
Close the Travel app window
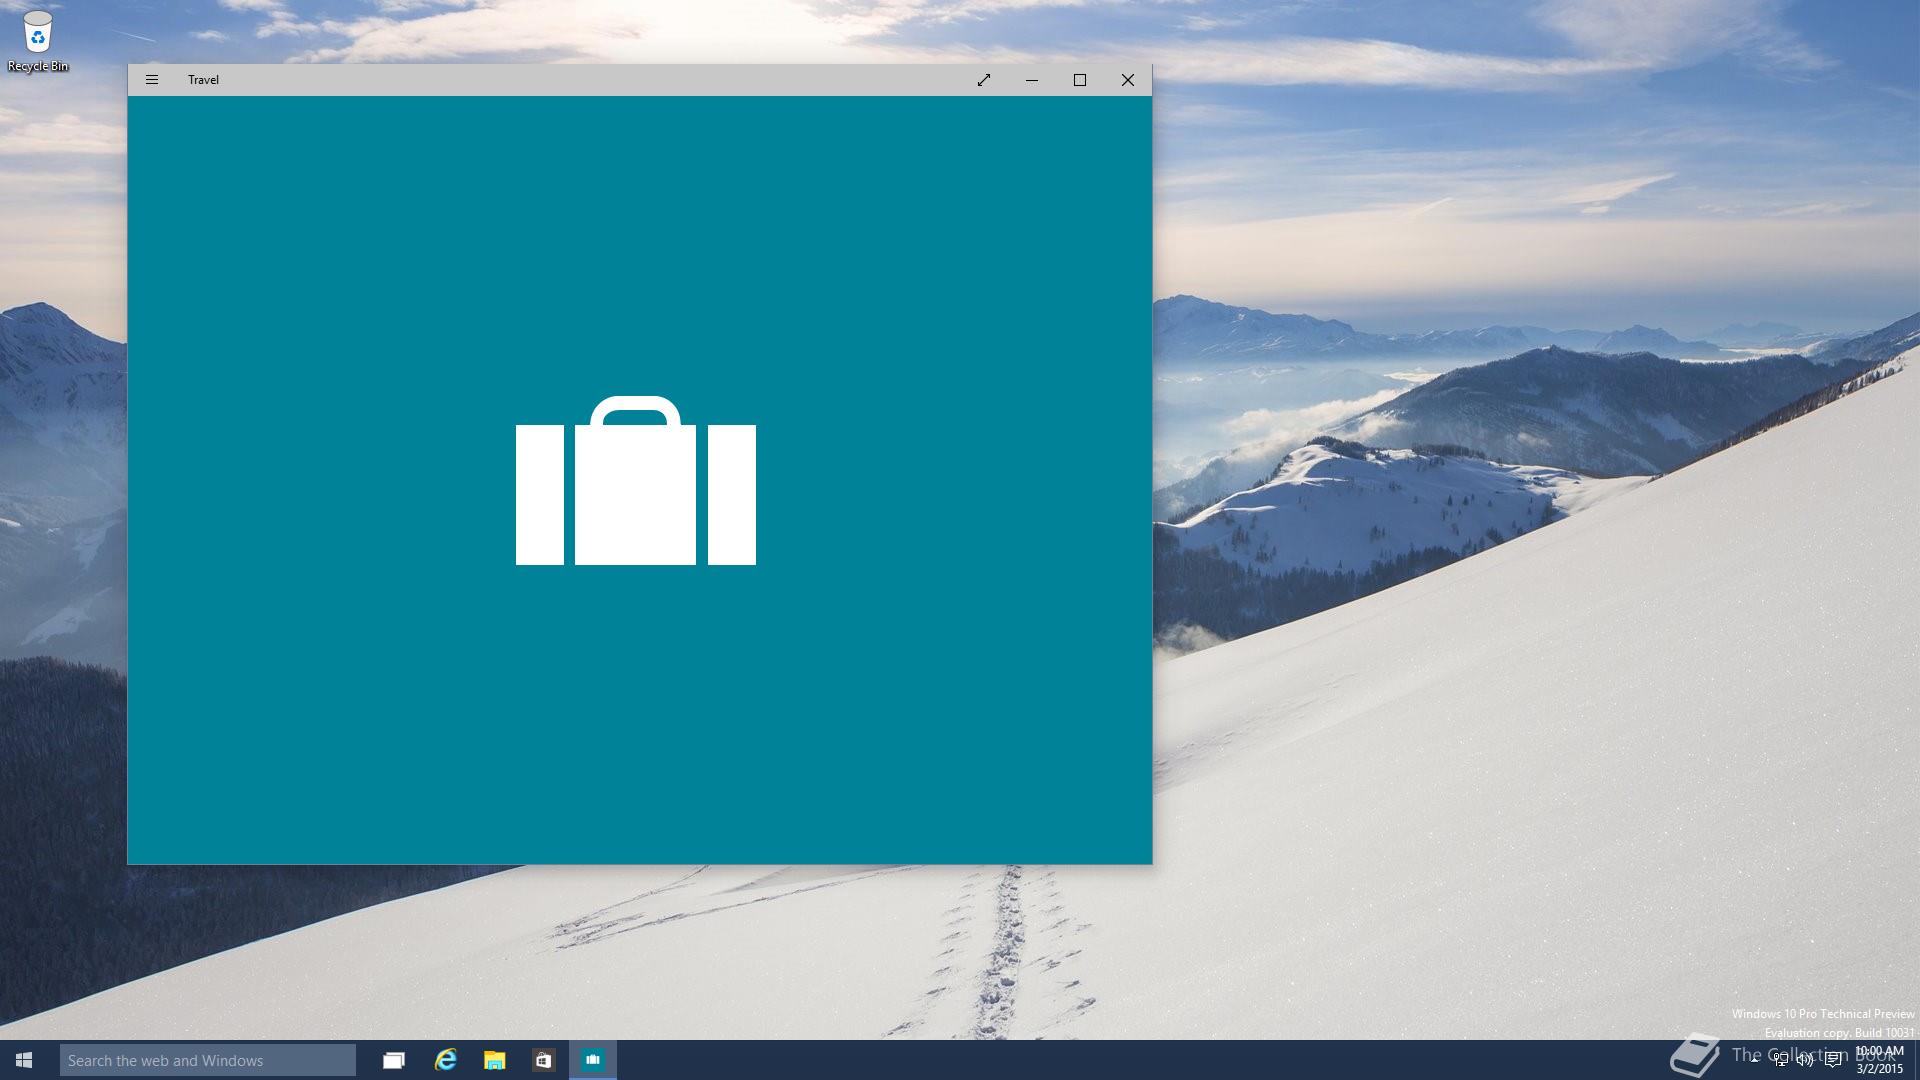(x=1128, y=80)
